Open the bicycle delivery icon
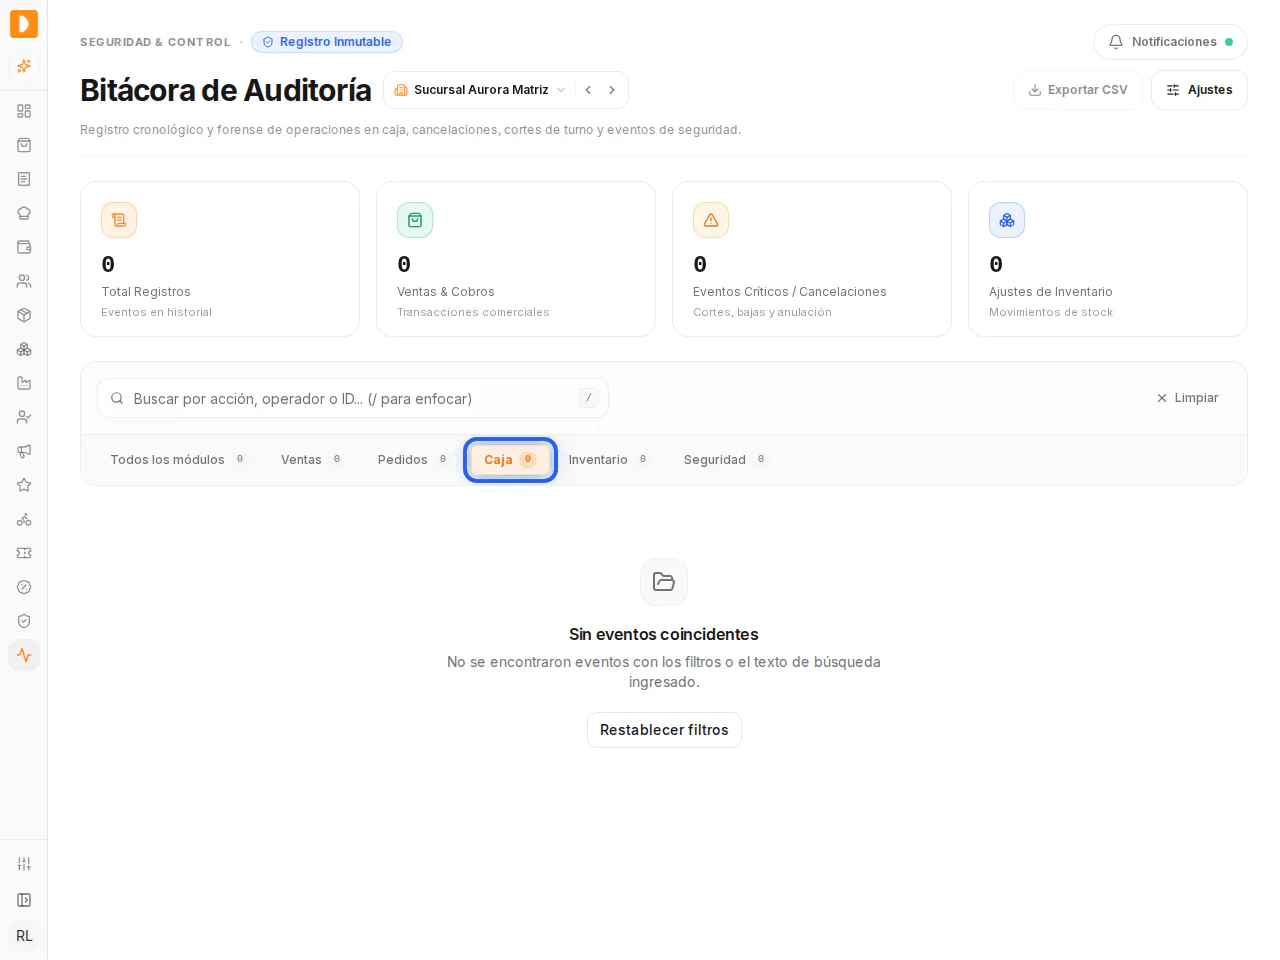The image size is (1280, 960). (24, 519)
